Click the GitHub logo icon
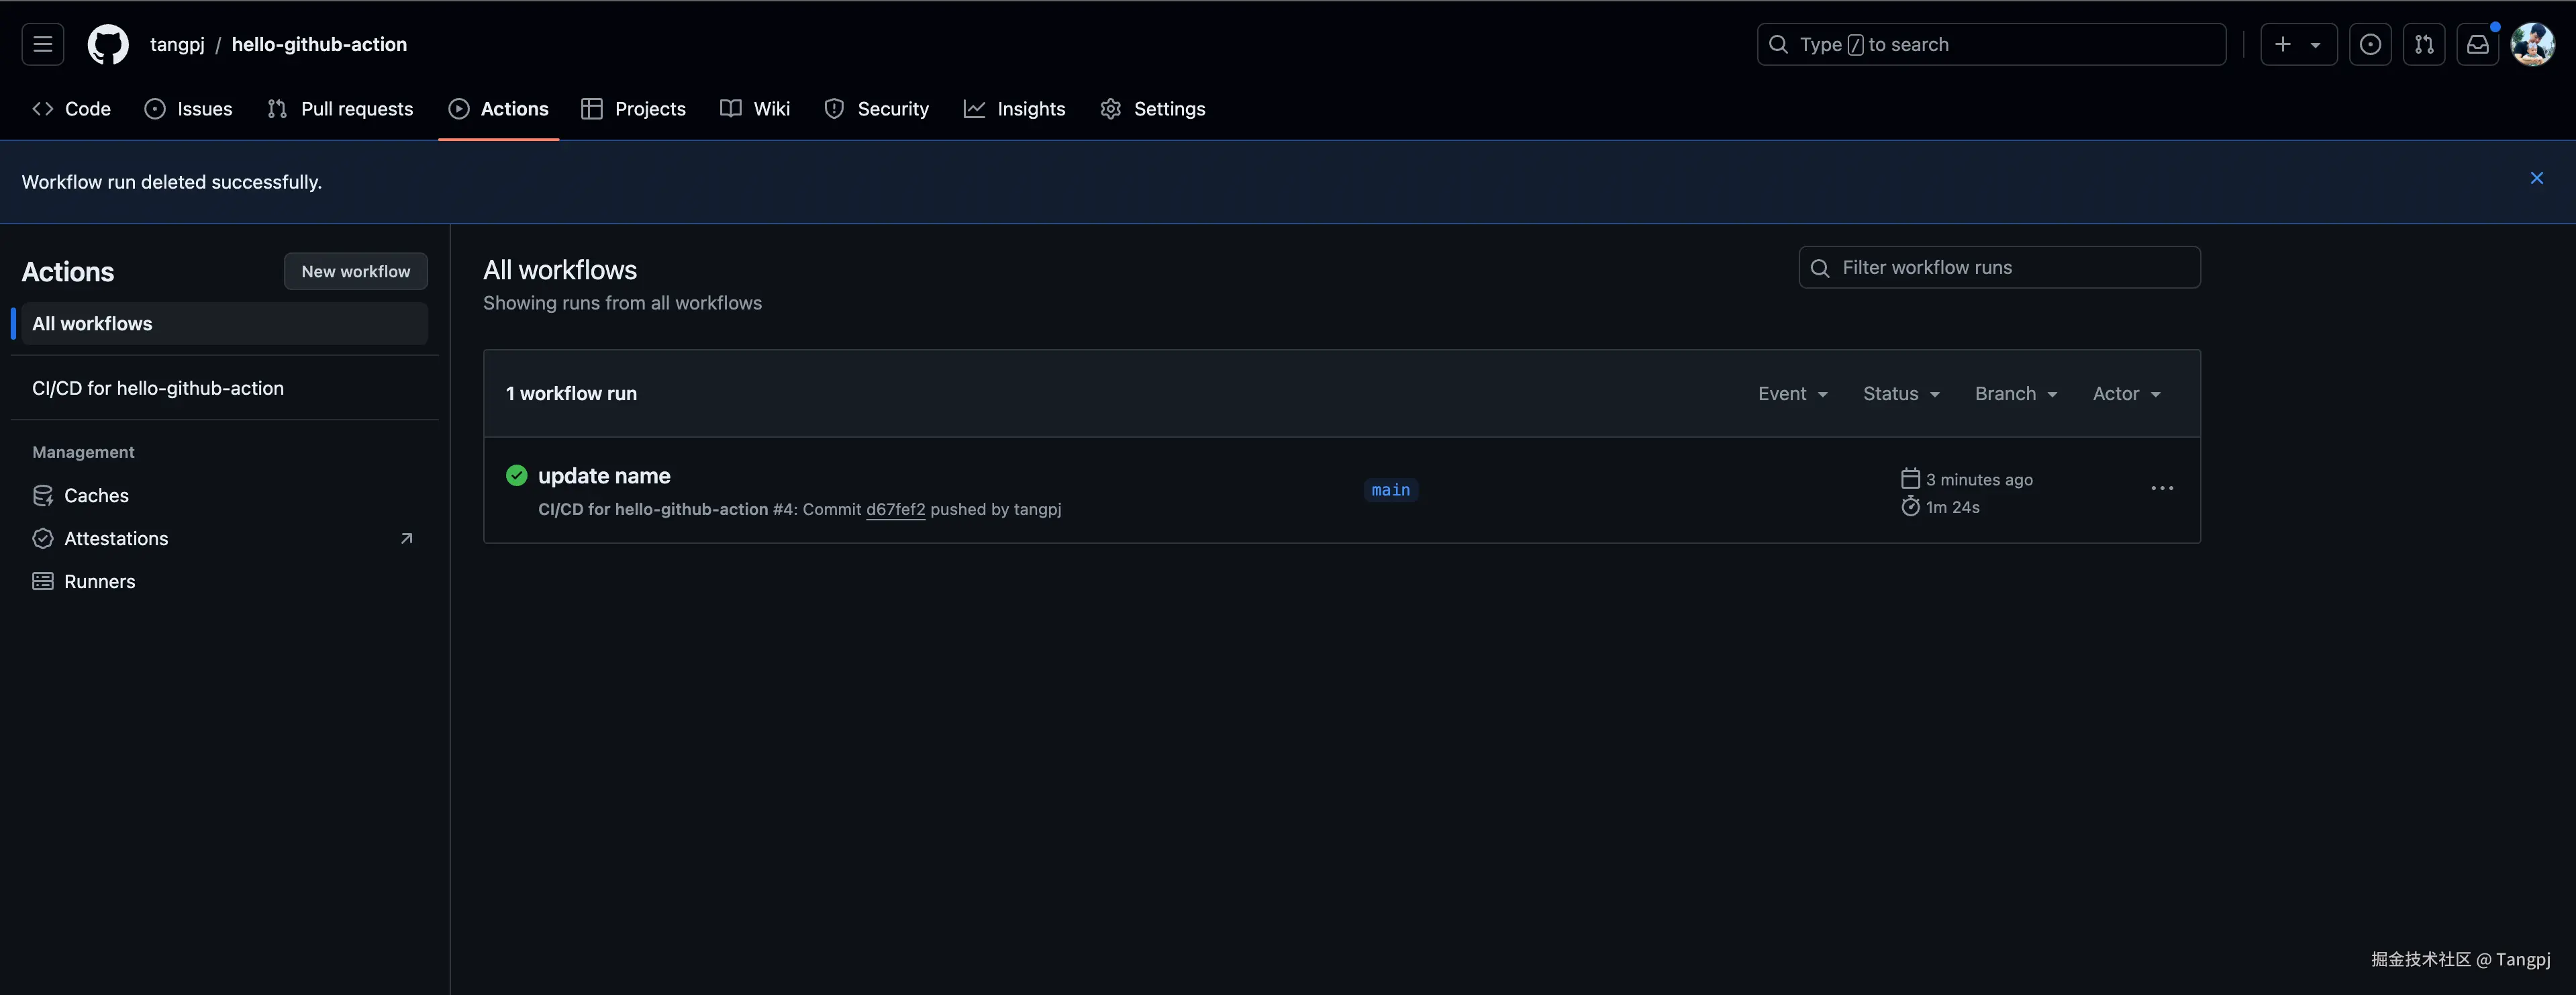Viewport: 2576px width, 995px height. tap(108, 44)
